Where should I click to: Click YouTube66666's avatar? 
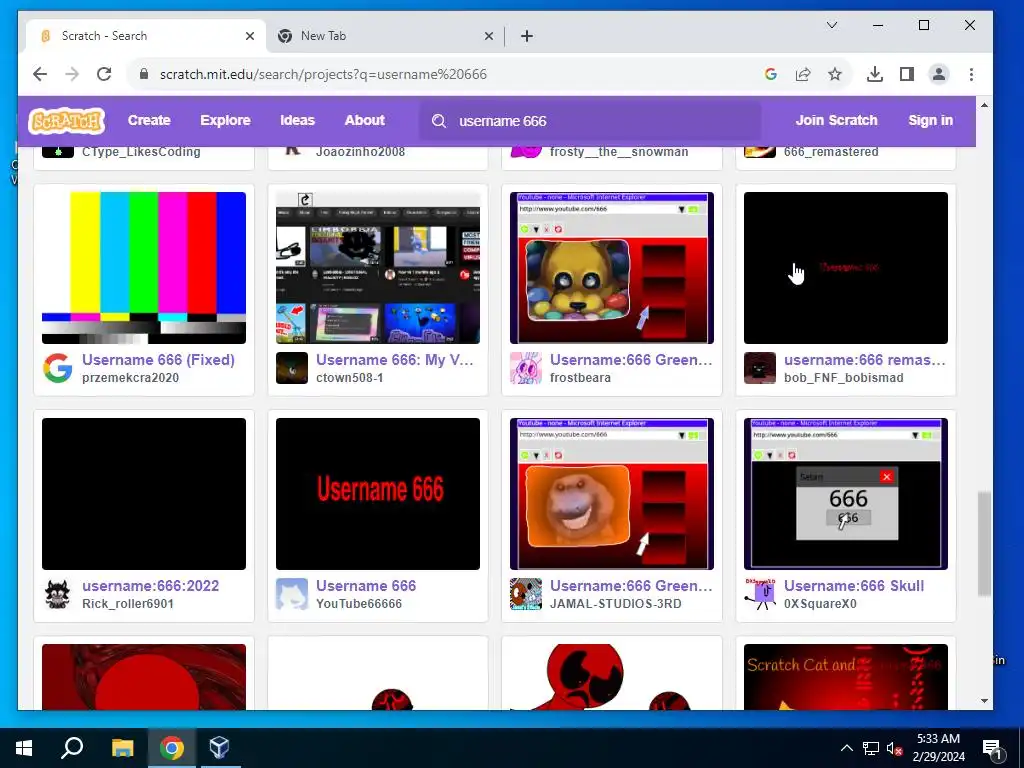point(291,594)
